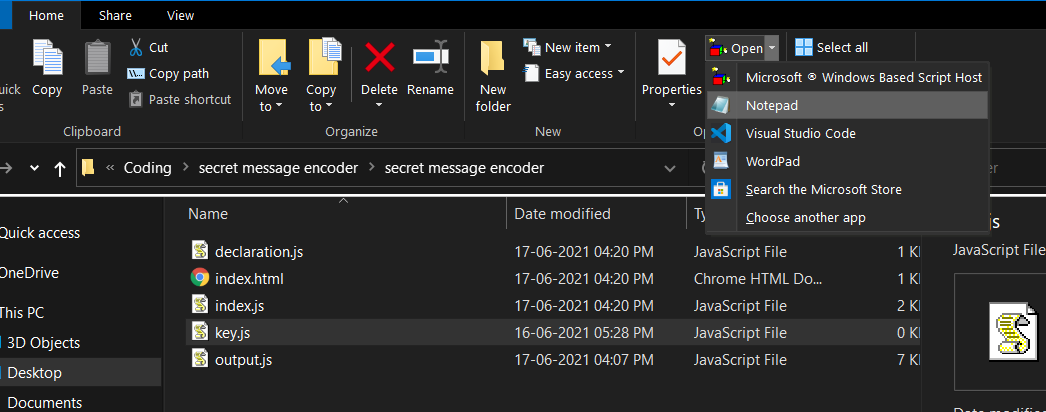Screen dimensions: 1046x412
Task: Switch to the View ribbon tab
Action: [x=180, y=15]
